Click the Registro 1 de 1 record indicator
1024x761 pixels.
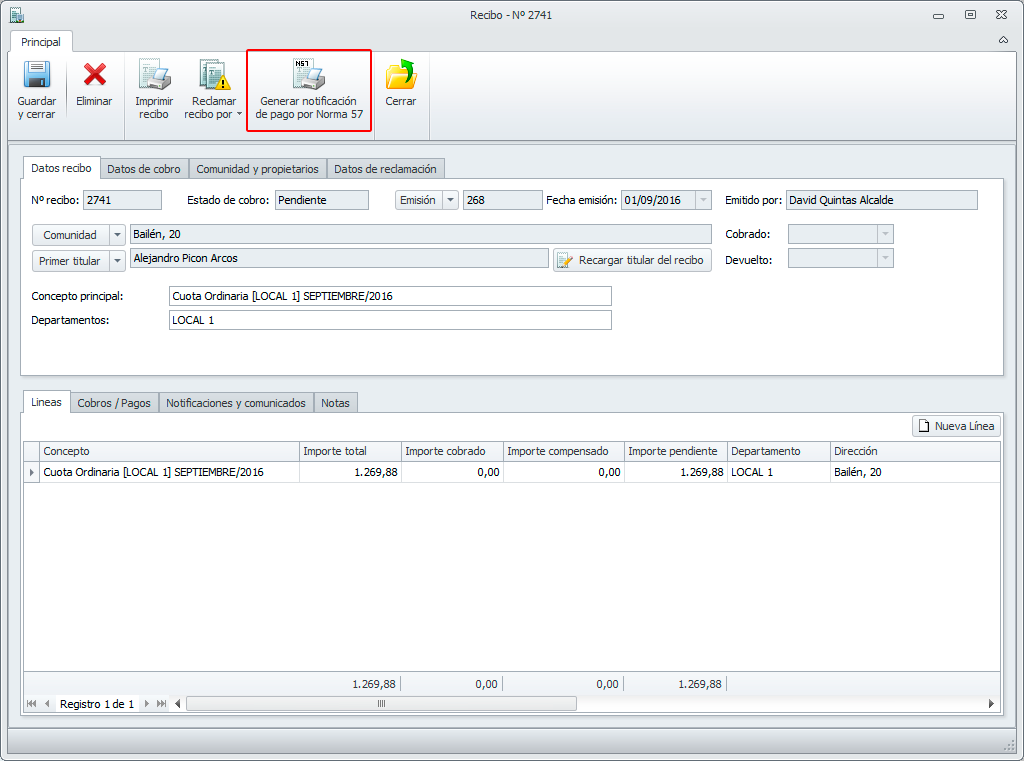click(x=97, y=704)
